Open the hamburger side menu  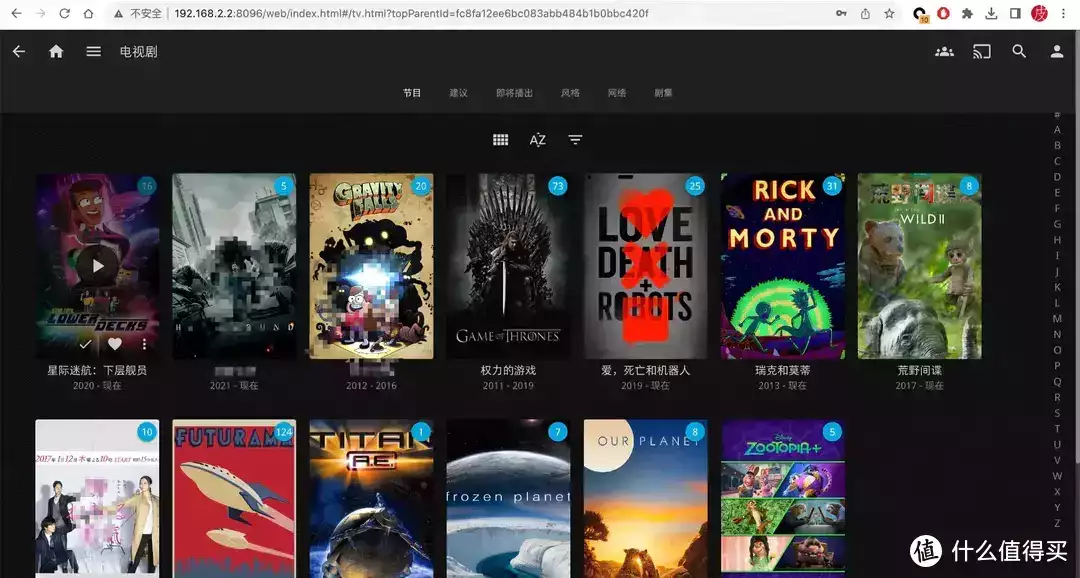tap(94, 52)
